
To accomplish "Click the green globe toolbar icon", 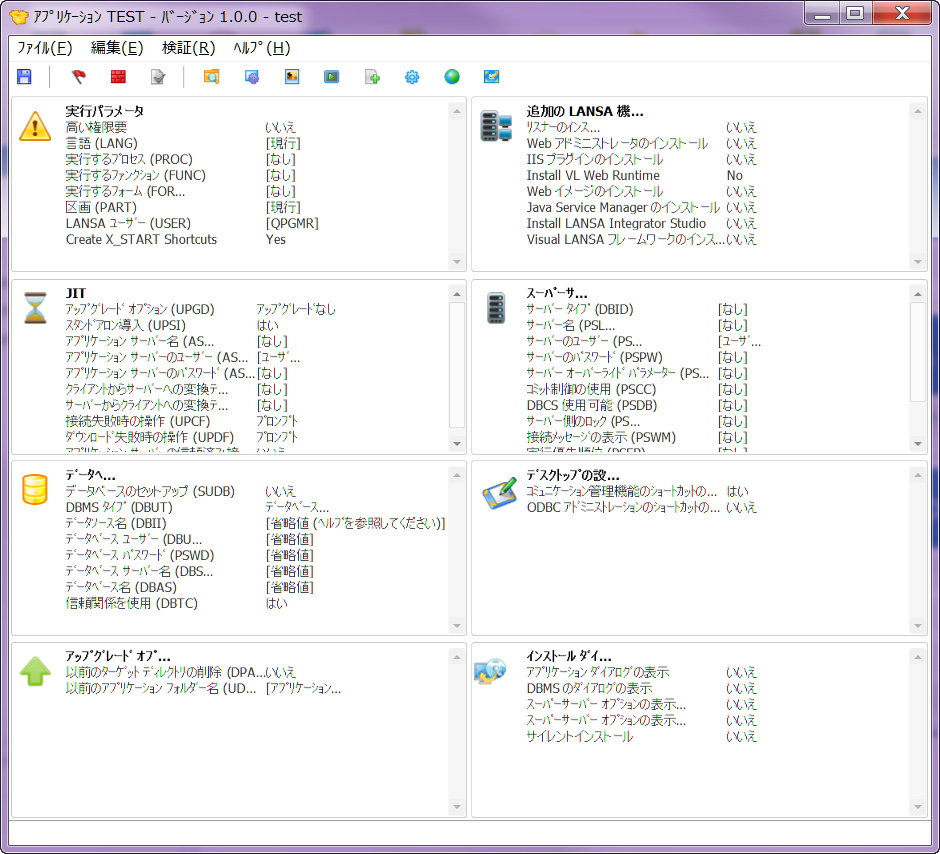I will click(452, 77).
